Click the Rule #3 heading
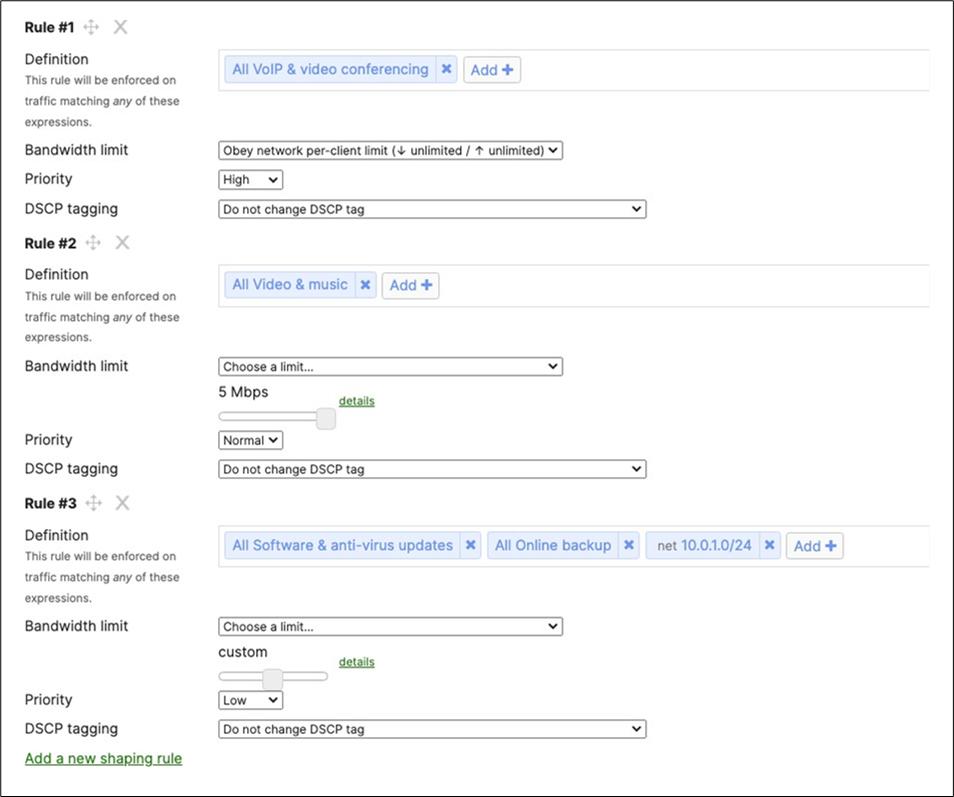Image resolution: width=954 pixels, height=797 pixels. (x=50, y=504)
